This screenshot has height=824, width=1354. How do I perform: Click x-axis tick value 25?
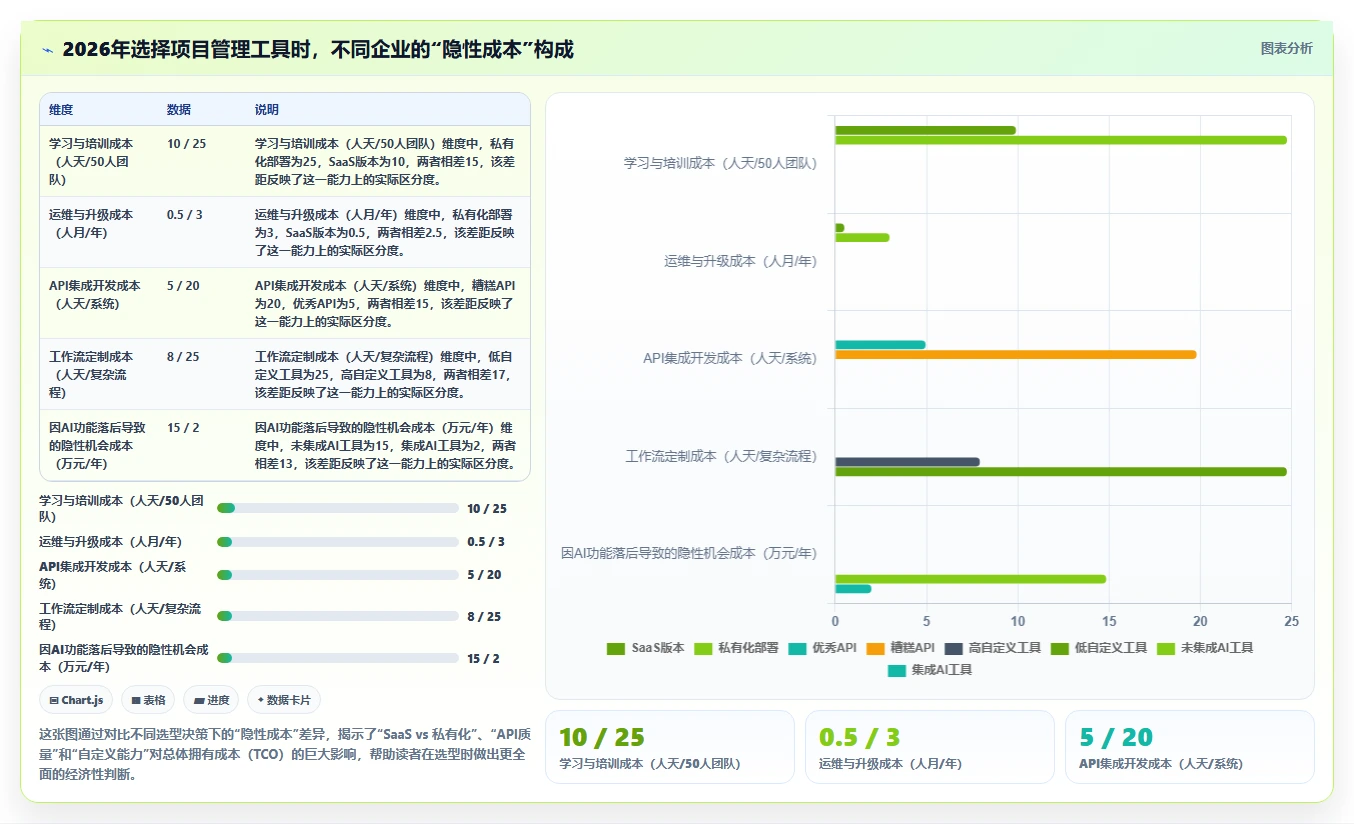pyautogui.click(x=1291, y=621)
